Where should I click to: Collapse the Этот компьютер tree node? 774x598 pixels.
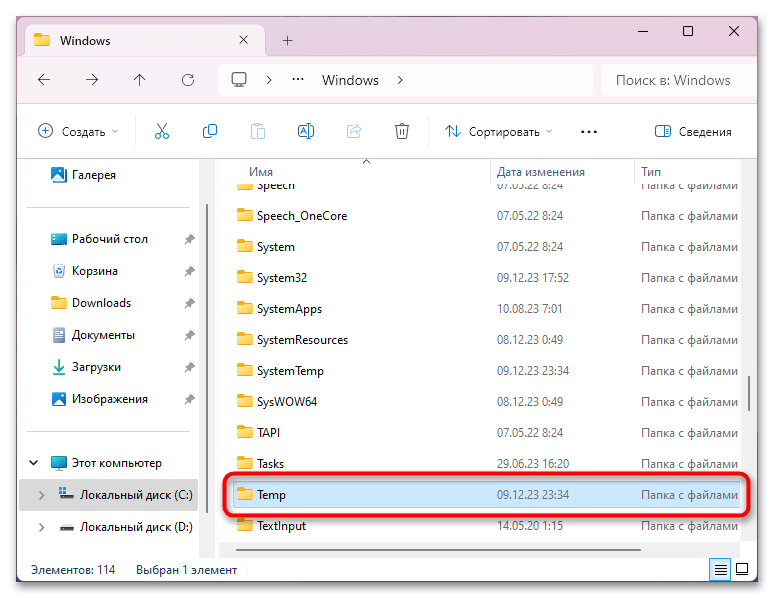(34, 463)
